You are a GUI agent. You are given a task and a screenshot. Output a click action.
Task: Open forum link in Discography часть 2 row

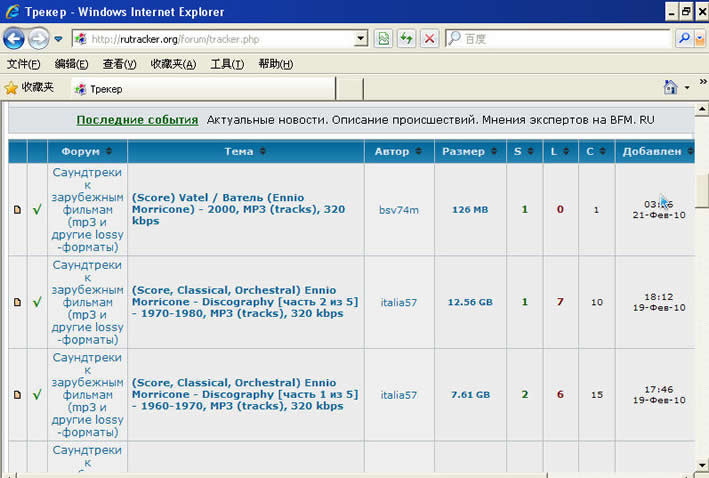pos(87,302)
